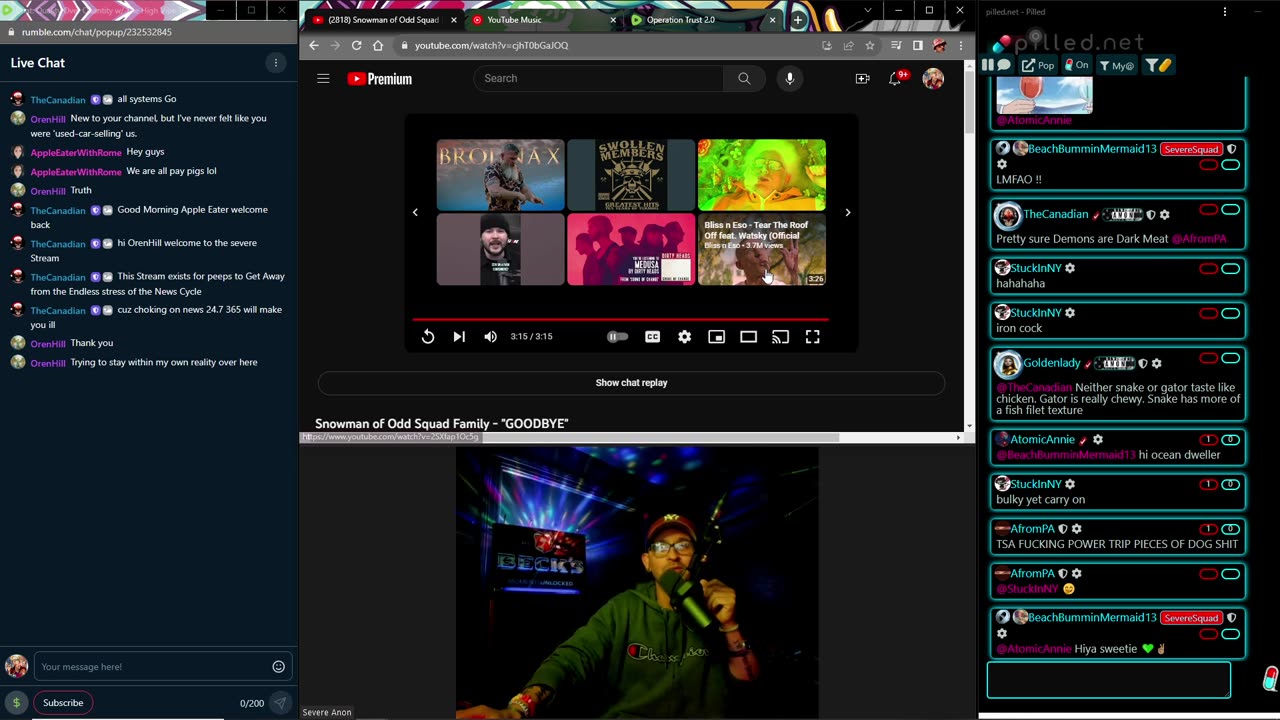Pause the Pilled chat feed
Viewport: 1280px width, 720px height.
tap(988, 65)
